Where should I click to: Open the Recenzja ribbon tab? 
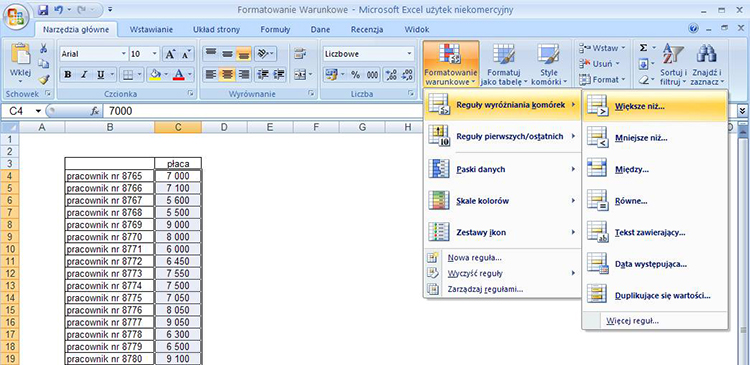[x=367, y=30]
